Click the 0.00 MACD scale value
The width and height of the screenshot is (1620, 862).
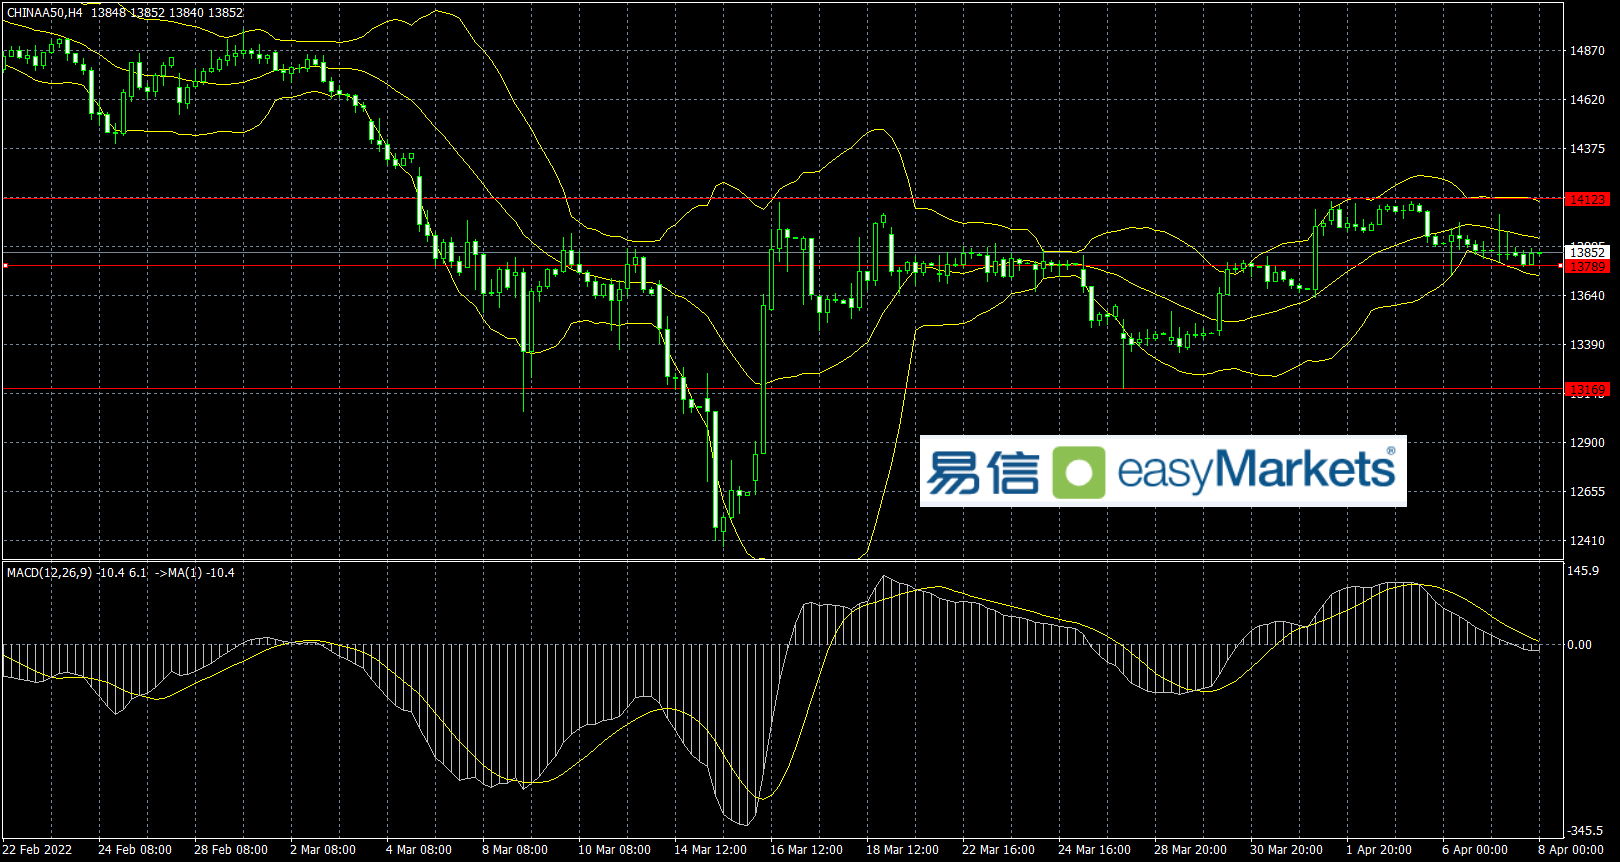pyautogui.click(x=1580, y=645)
